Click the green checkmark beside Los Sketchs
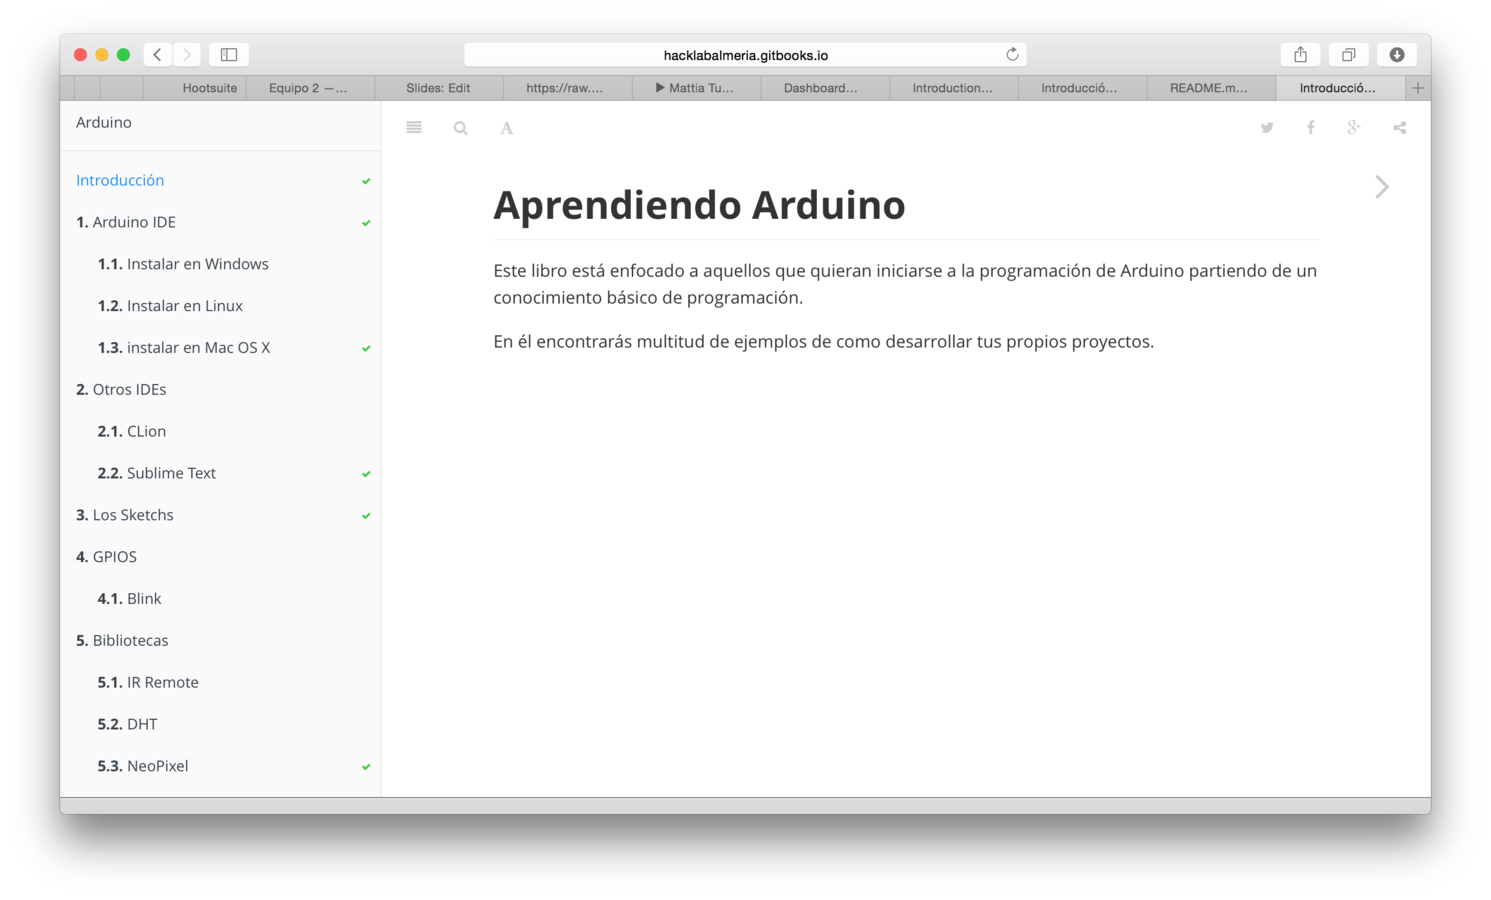 pyautogui.click(x=366, y=516)
